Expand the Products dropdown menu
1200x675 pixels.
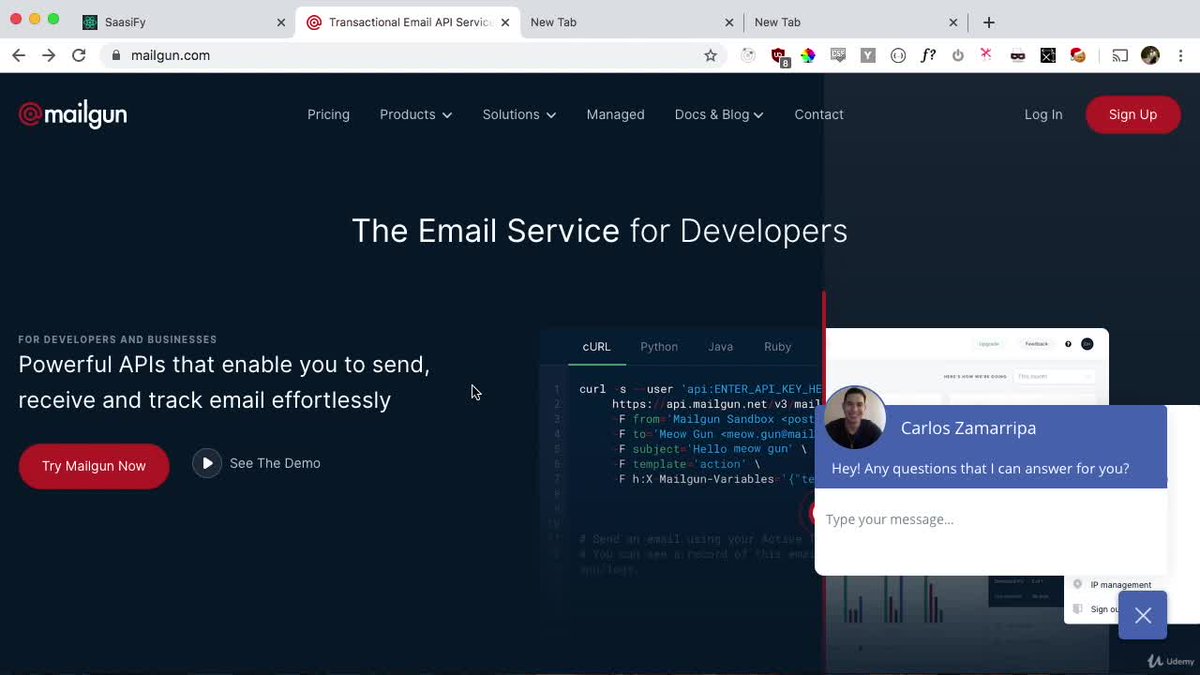click(x=416, y=115)
